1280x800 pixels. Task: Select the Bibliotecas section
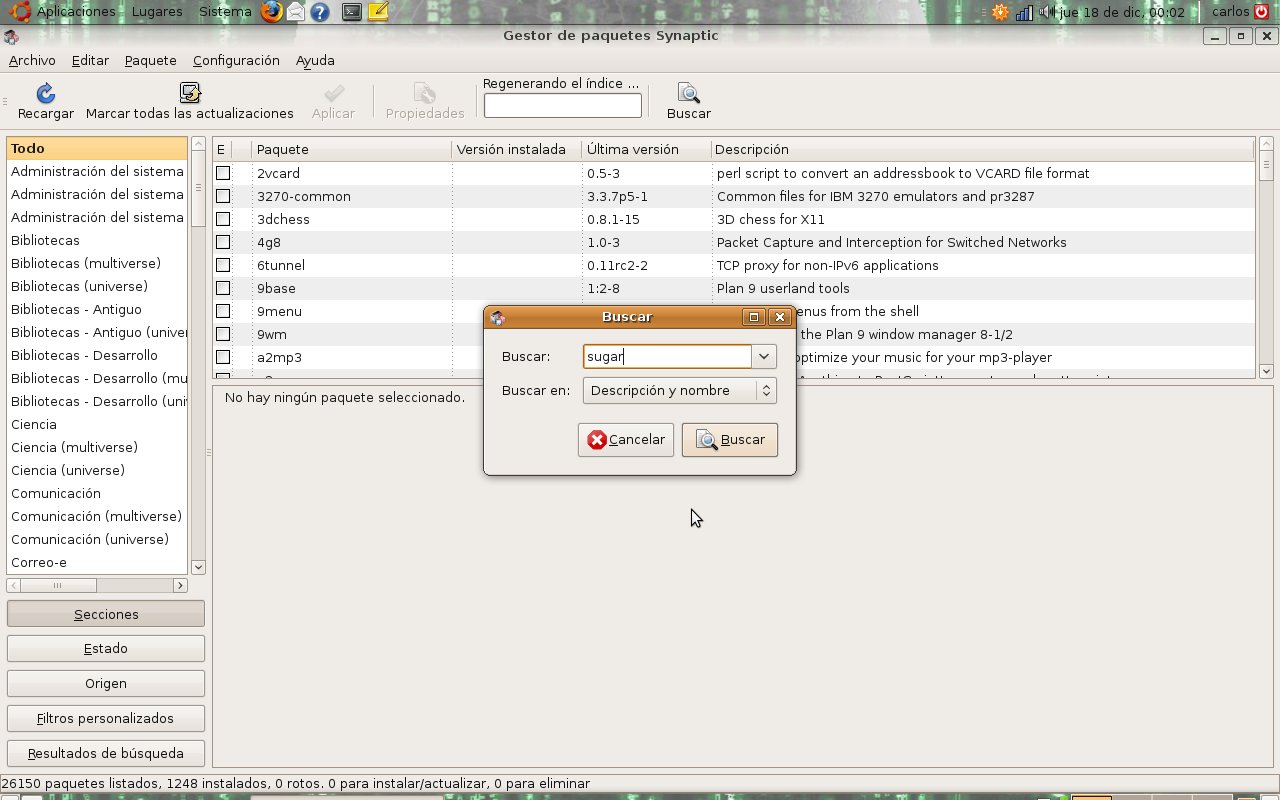pyautogui.click(x=97, y=240)
